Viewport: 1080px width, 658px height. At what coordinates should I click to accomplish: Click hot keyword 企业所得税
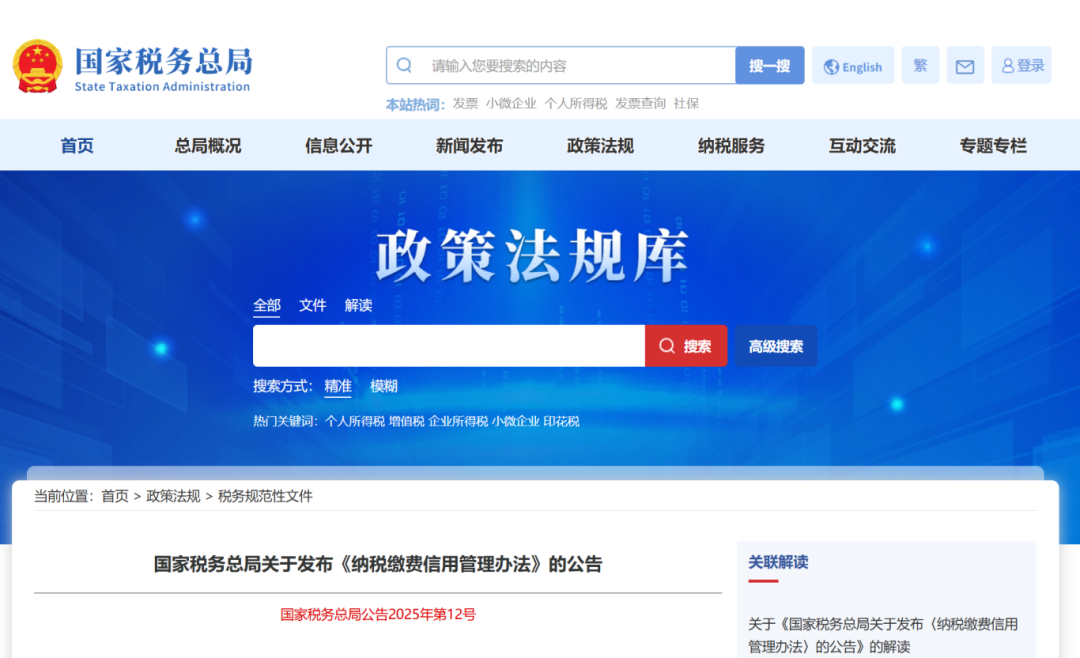point(458,421)
